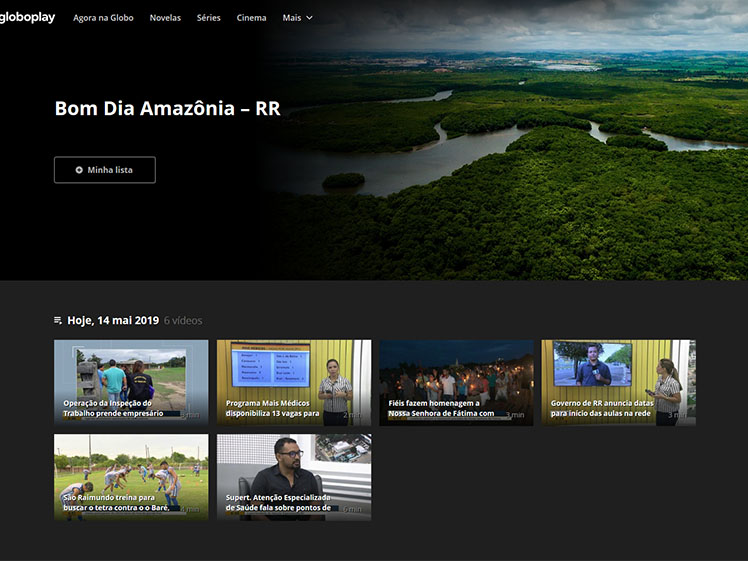Play São Raimundo treina video
The height and width of the screenshot is (561, 748).
[131, 477]
